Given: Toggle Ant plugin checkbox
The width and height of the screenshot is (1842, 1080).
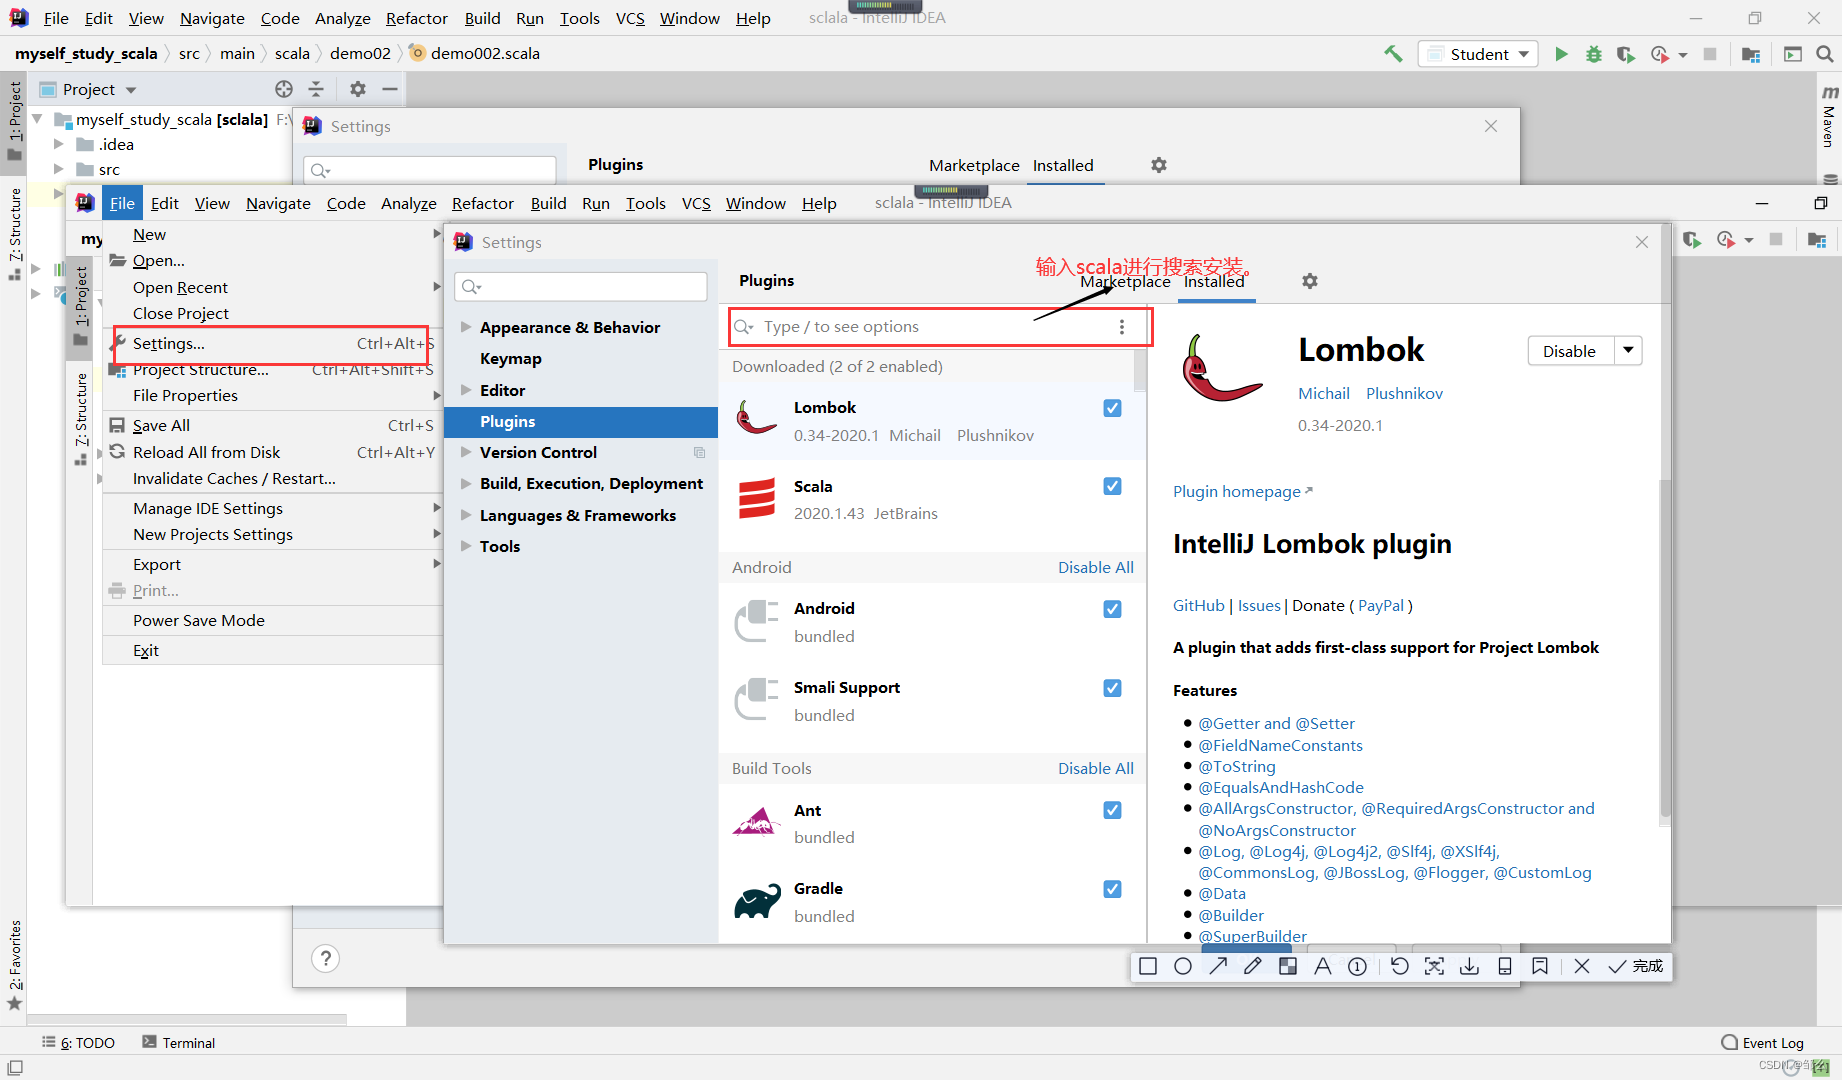Looking at the screenshot, I should pyautogui.click(x=1112, y=810).
